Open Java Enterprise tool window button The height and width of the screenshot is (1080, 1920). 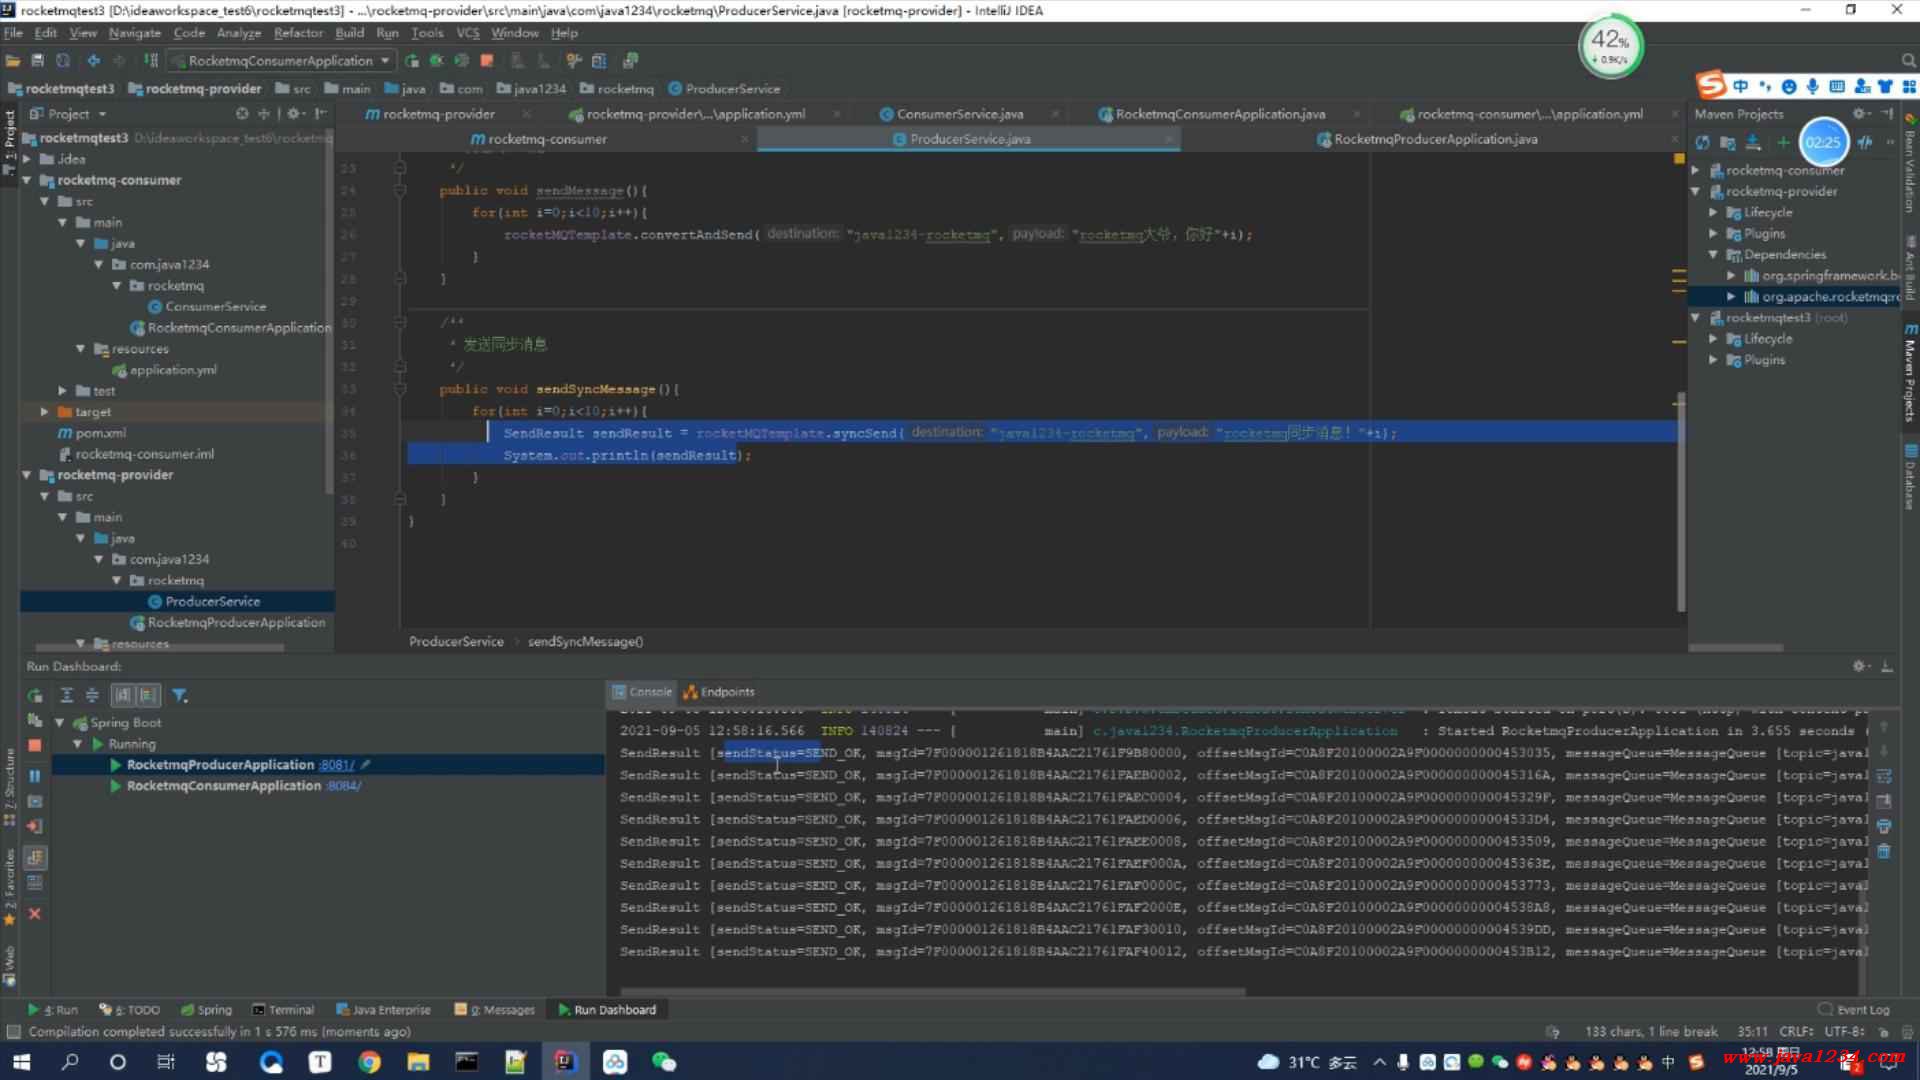pyautogui.click(x=384, y=1010)
